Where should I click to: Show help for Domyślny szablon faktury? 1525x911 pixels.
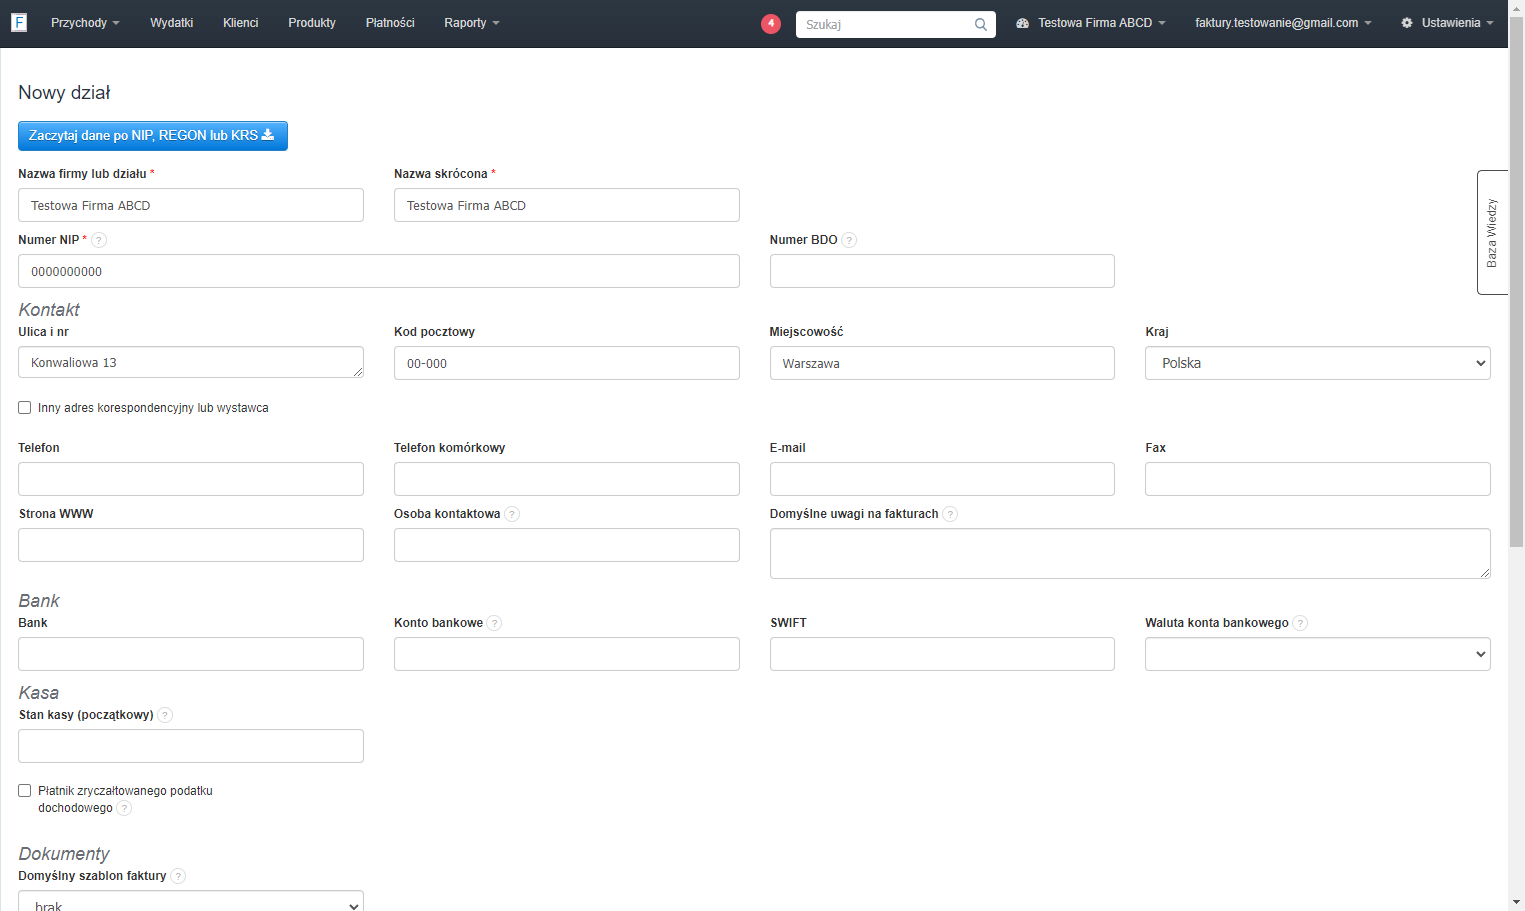[x=178, y=876]
